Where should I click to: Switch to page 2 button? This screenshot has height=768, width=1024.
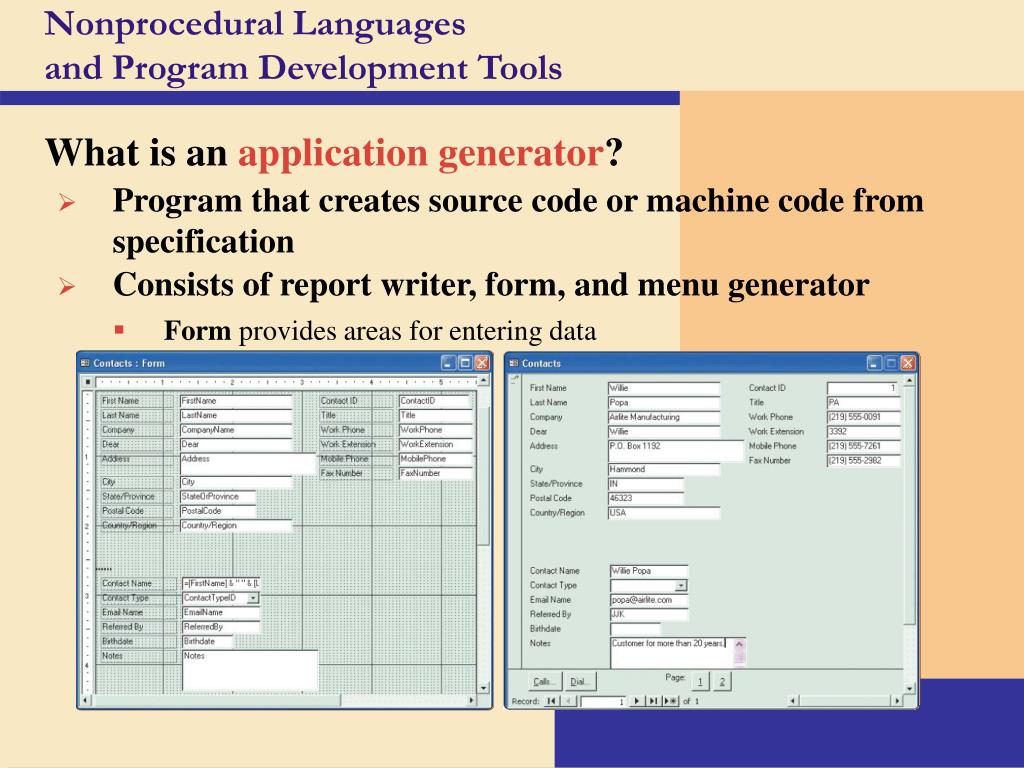click(722, 681)
